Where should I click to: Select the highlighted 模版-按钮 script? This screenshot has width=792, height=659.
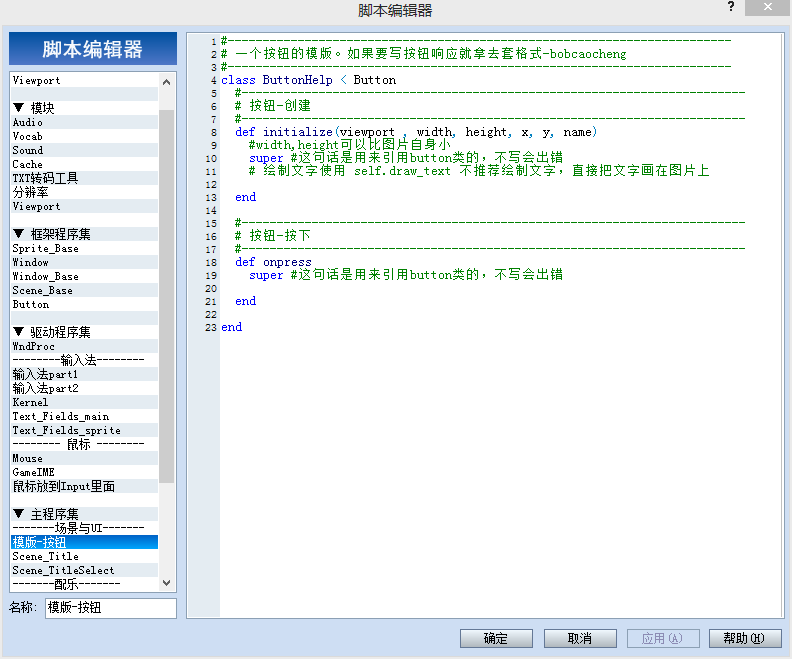84,542
